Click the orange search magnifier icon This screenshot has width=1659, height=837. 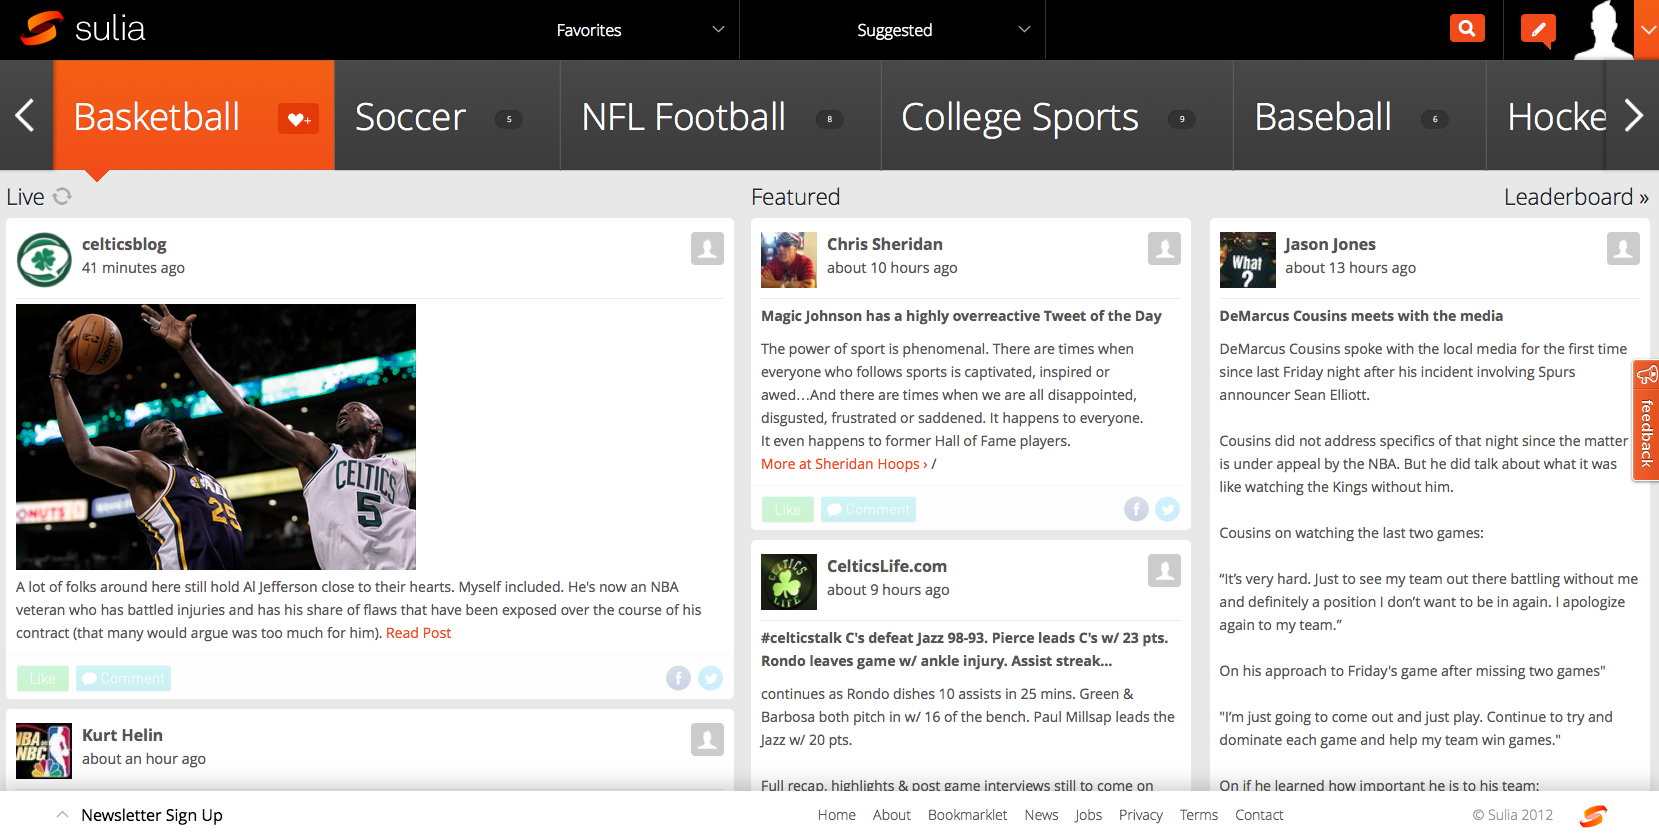tap(1466, 29)
